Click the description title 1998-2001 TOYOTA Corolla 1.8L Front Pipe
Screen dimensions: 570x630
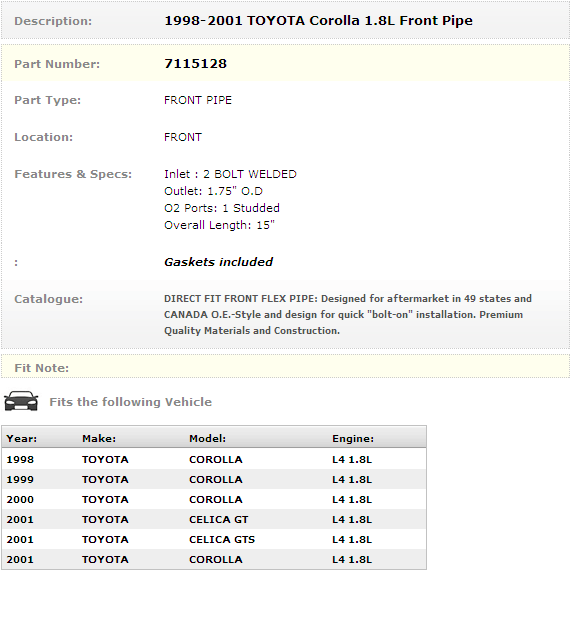click(x=319, y=20)
